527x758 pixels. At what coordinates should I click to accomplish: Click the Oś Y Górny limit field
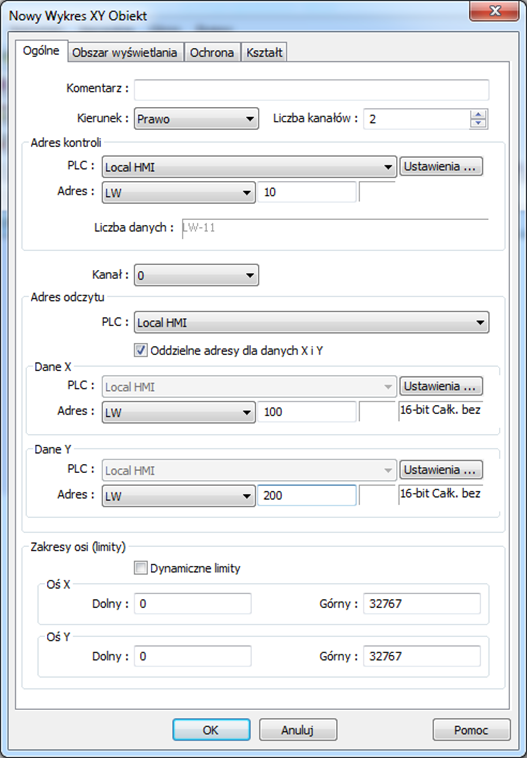[x=422, y=656]
